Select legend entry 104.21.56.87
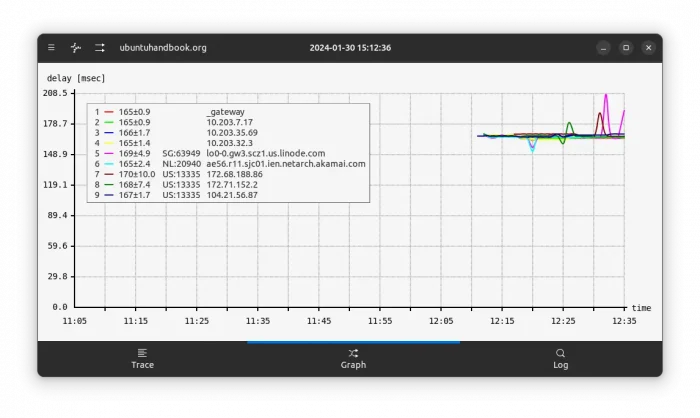This screenshot has width=700, height=418. coord(232,195)
